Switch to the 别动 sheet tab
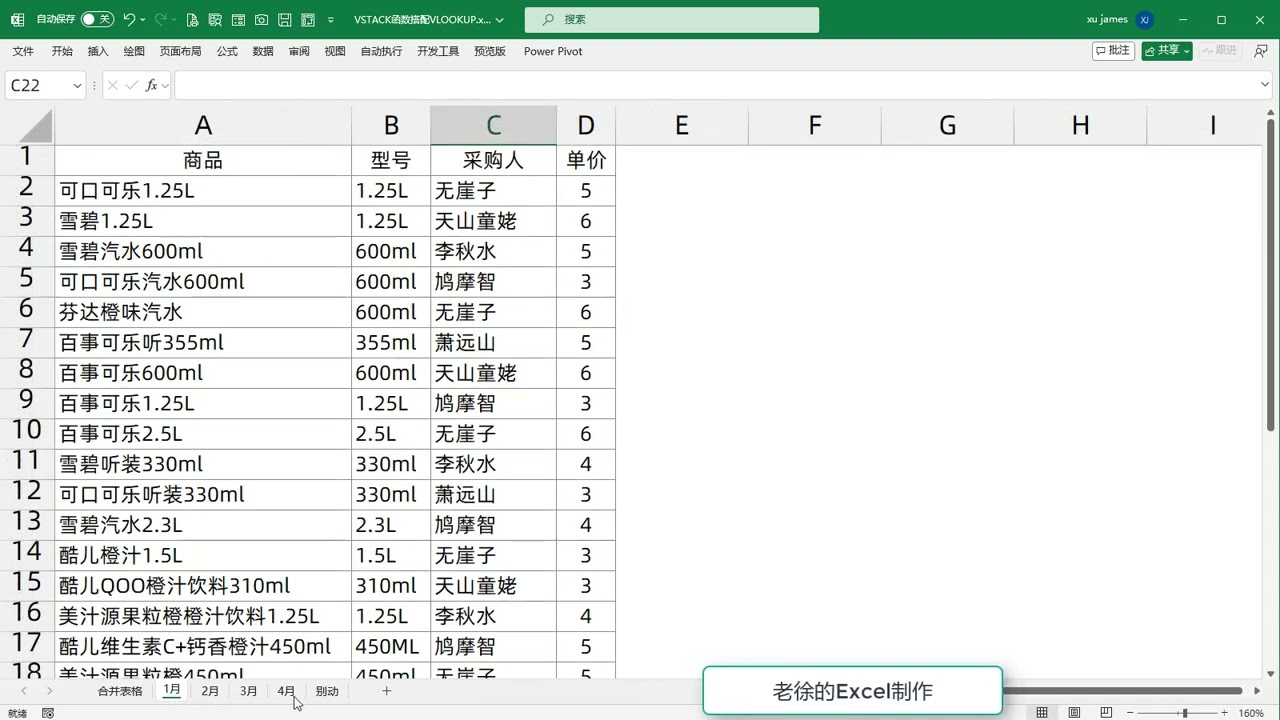 pyautogui.click(x=327, y=691)
